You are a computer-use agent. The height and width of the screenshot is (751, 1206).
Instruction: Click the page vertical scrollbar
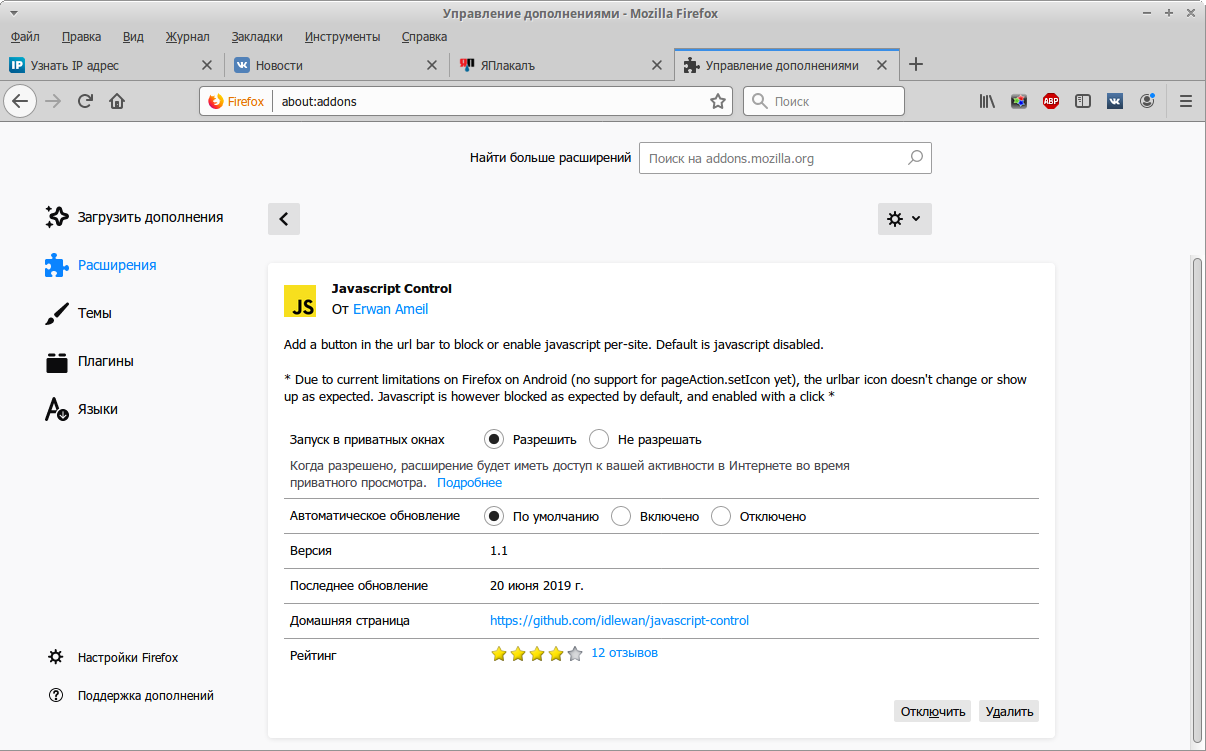pos(1198,500)
